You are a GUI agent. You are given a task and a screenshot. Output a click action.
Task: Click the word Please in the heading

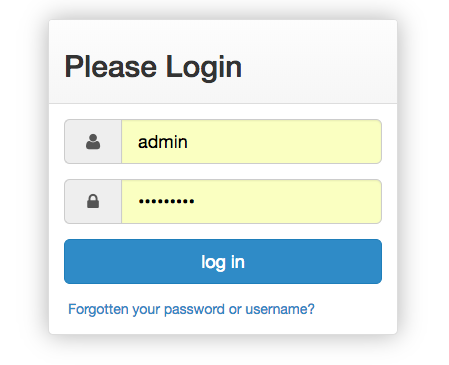(x=111, y=66)
